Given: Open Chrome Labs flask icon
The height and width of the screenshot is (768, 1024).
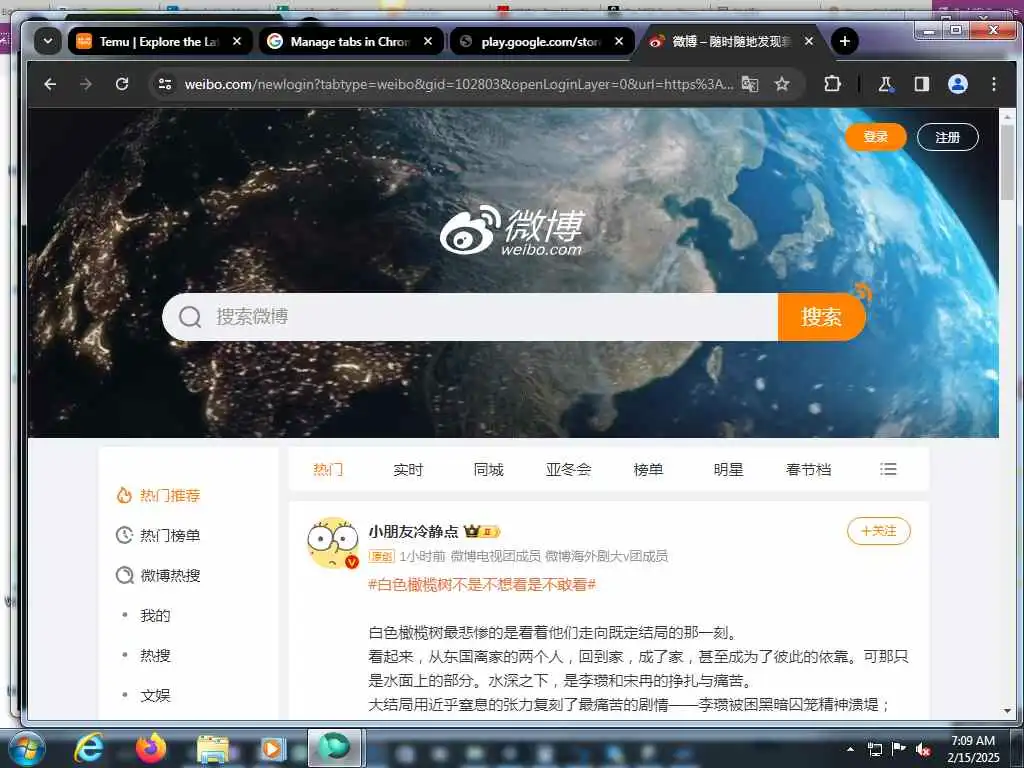Looking at the screenshot, I should pos(886,84).
